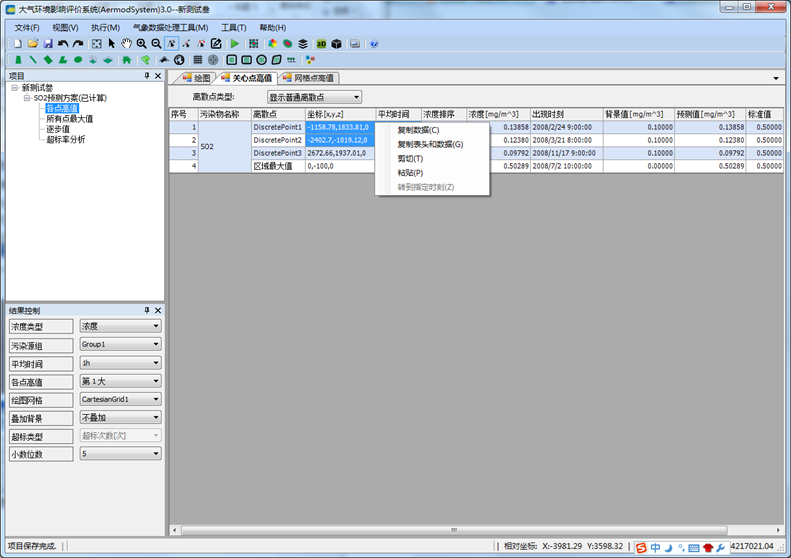Open the 离散点类型 dropdown

tap(314, 97)
